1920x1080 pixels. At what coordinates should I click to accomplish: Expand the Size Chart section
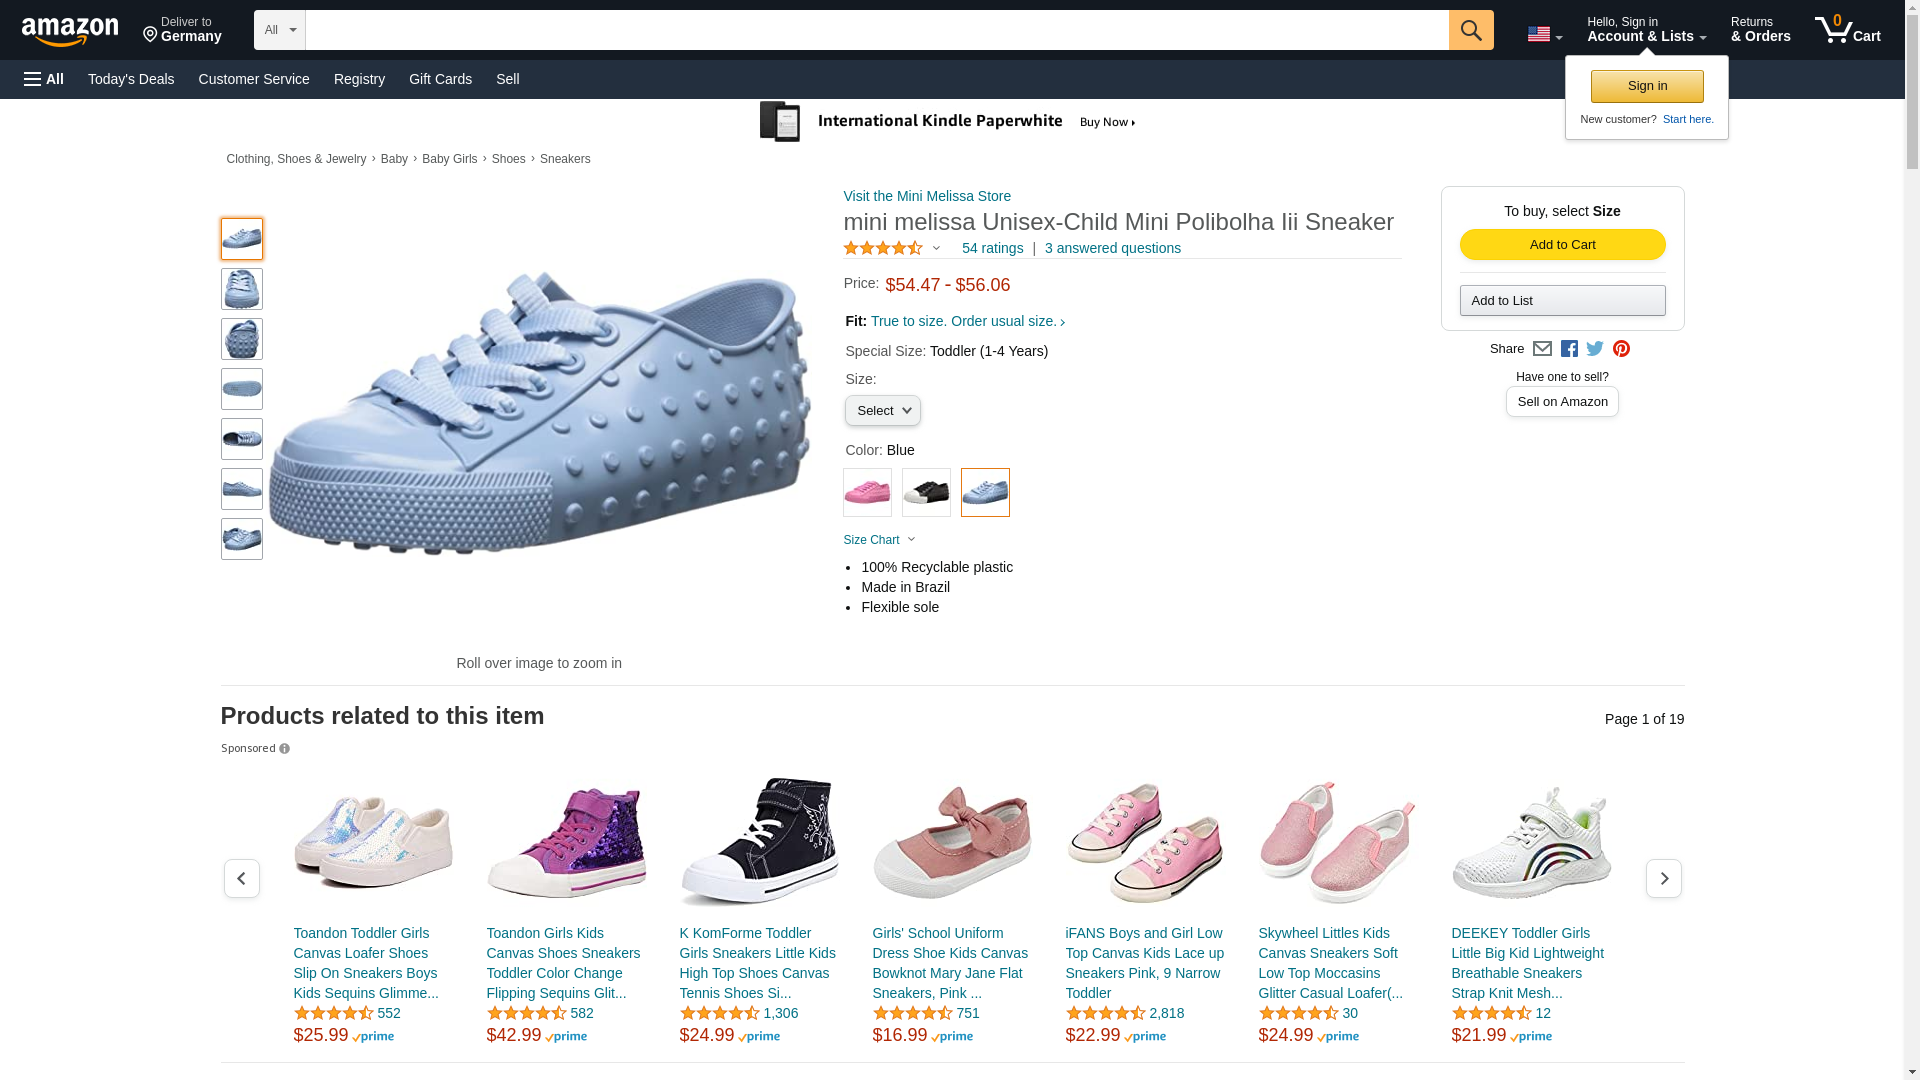tap(879, 540)
